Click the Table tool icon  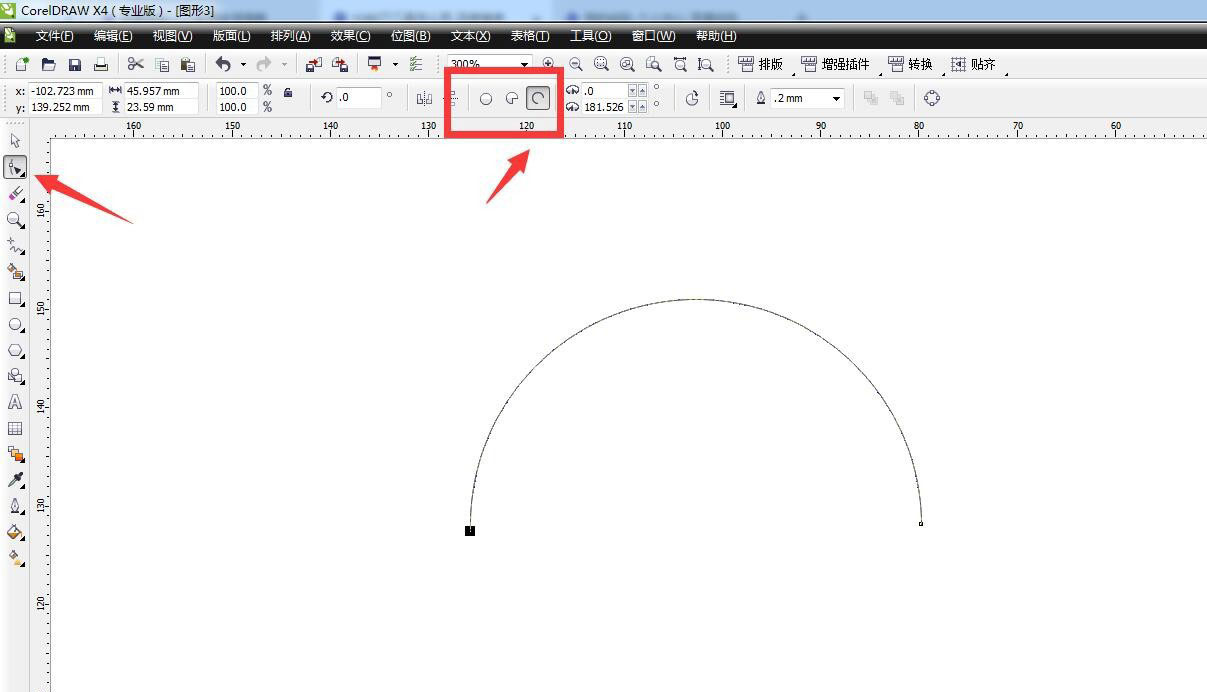pyautogui.click(x=15, y=428)
